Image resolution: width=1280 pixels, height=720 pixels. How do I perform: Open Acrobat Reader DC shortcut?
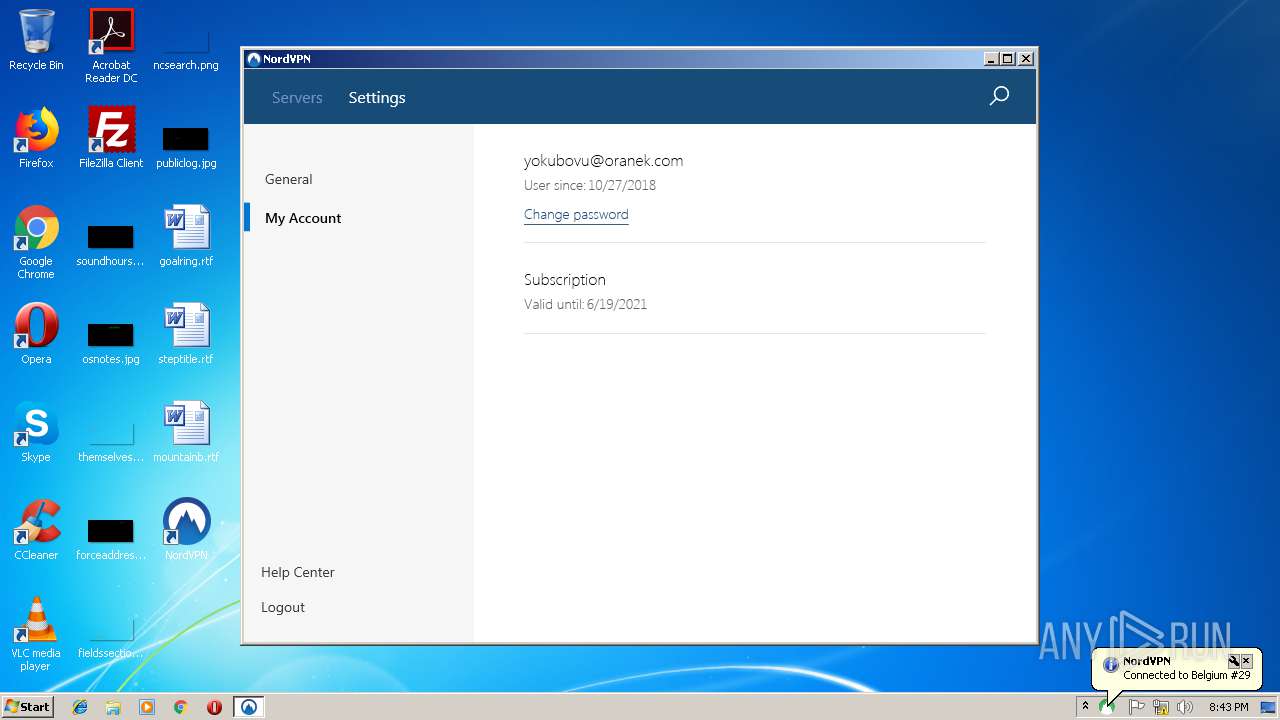(111, 46)
